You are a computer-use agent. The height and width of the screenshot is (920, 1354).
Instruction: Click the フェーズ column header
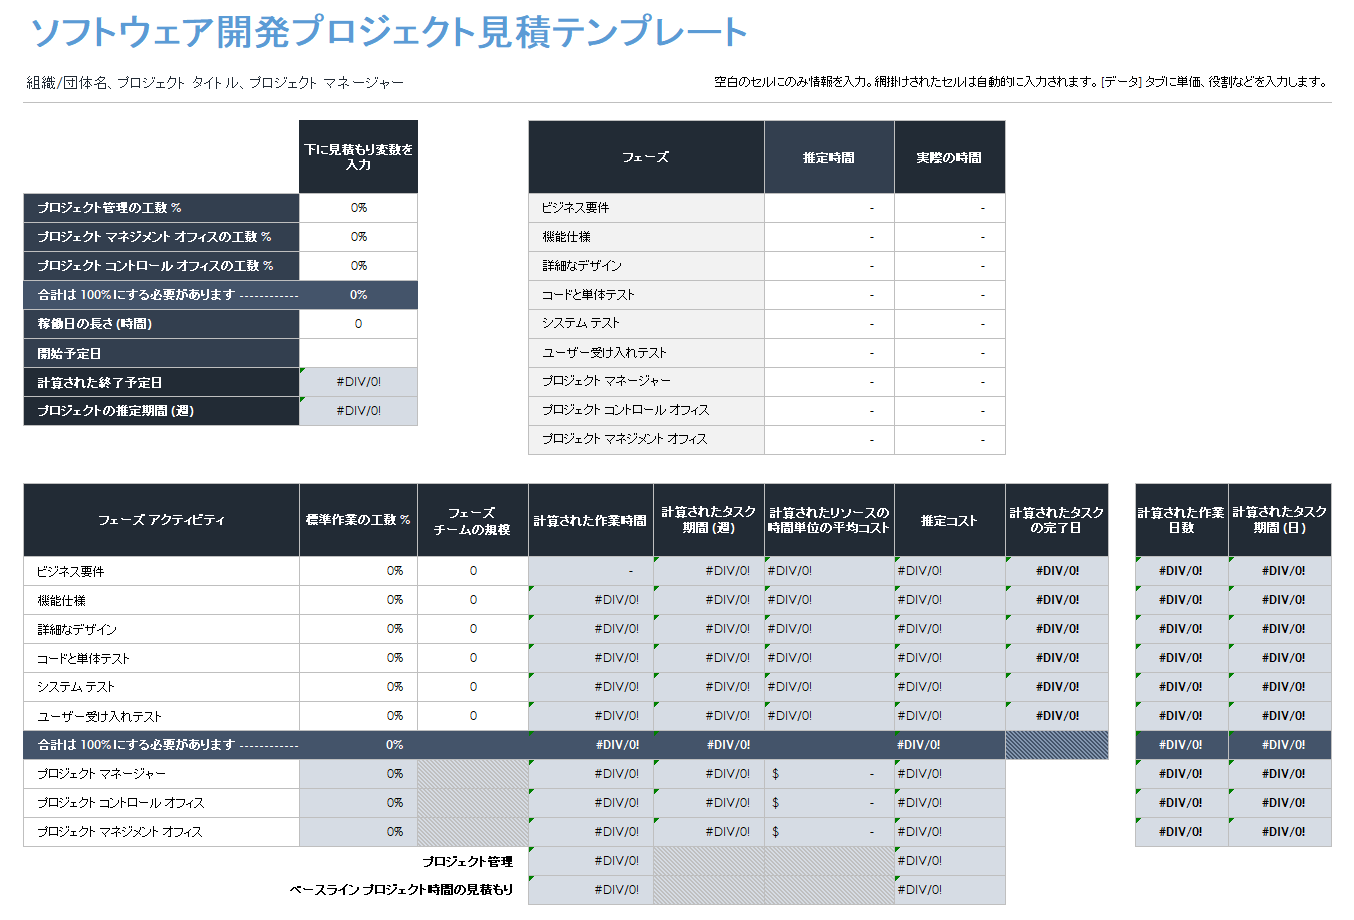(646, 157)
